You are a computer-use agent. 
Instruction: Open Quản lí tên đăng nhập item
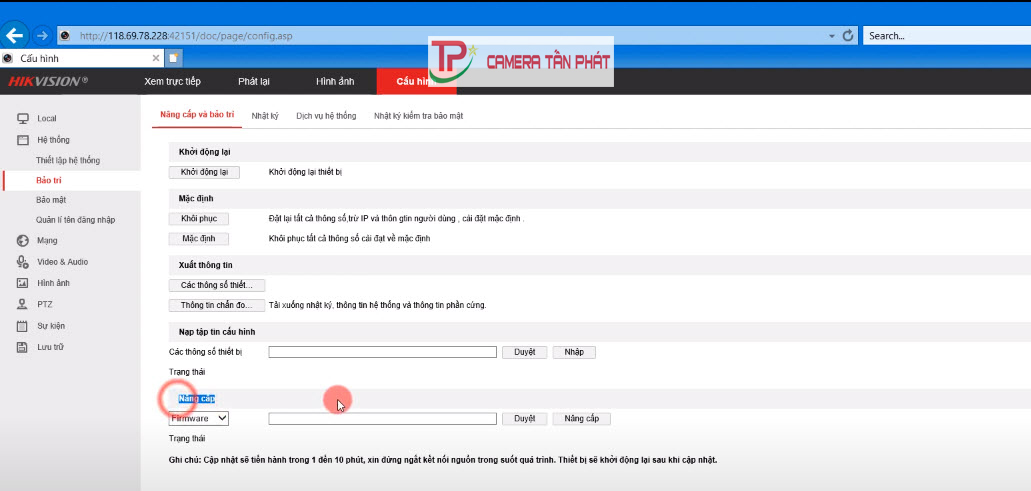tap(76, 220)
